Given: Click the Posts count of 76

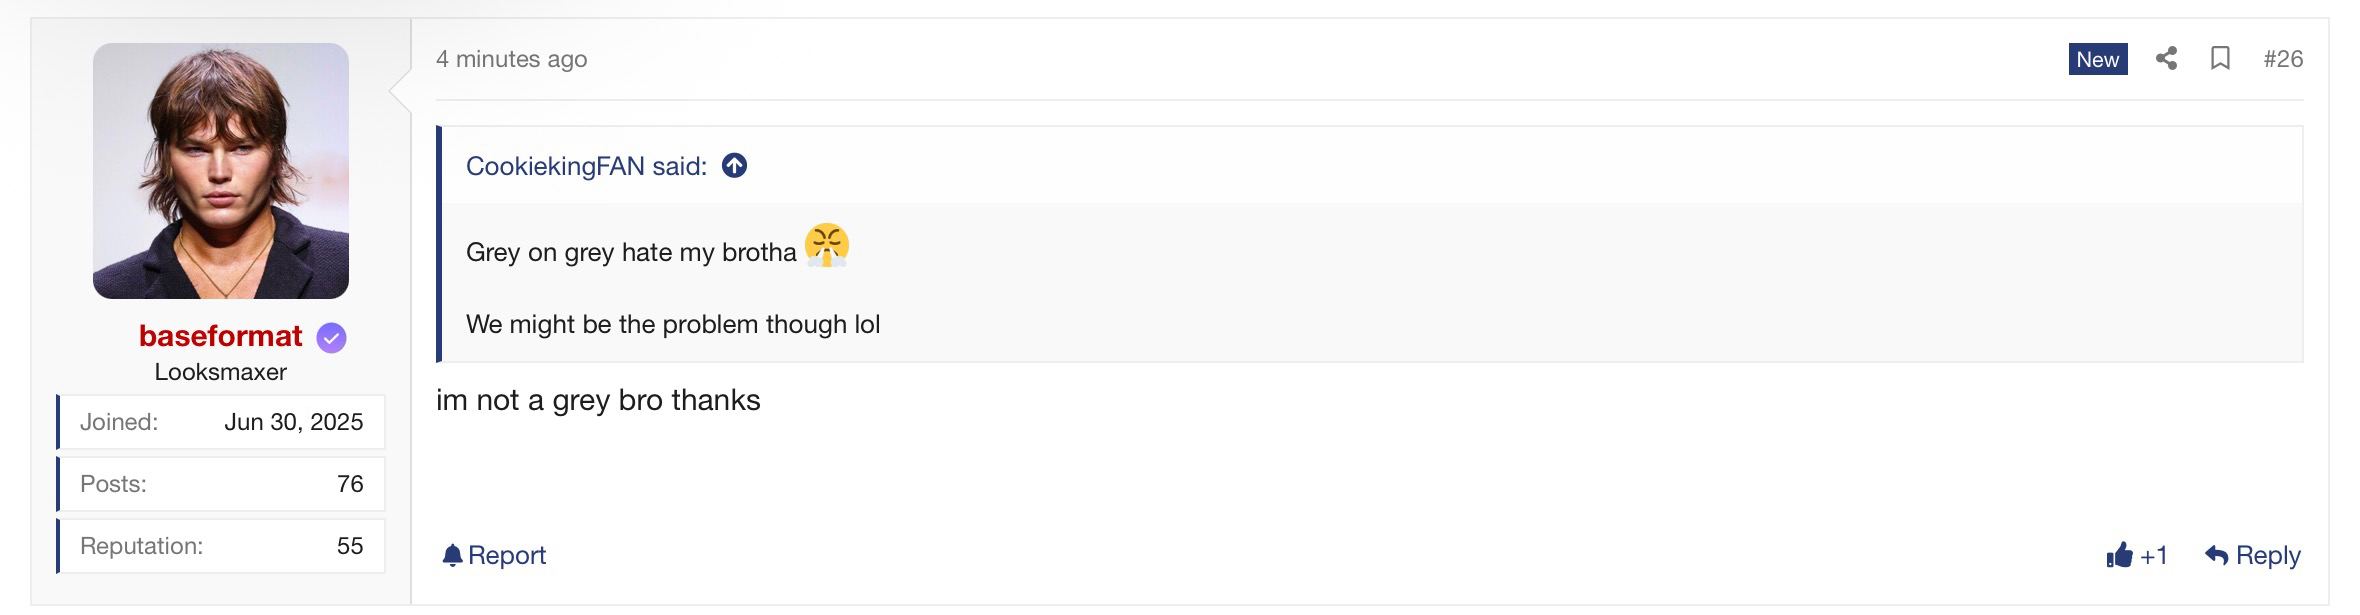Looking at the screenshot, I should 350,484.
